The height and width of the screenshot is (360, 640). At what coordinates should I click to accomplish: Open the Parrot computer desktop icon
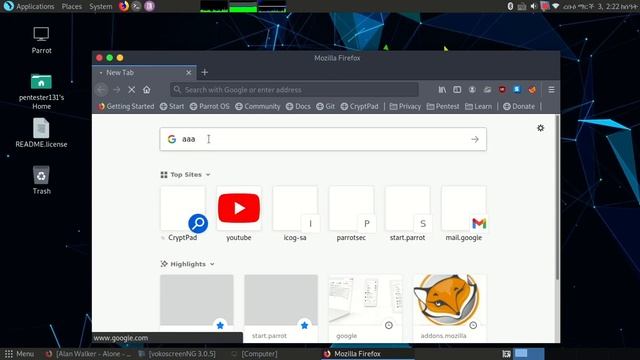point(41,40)
